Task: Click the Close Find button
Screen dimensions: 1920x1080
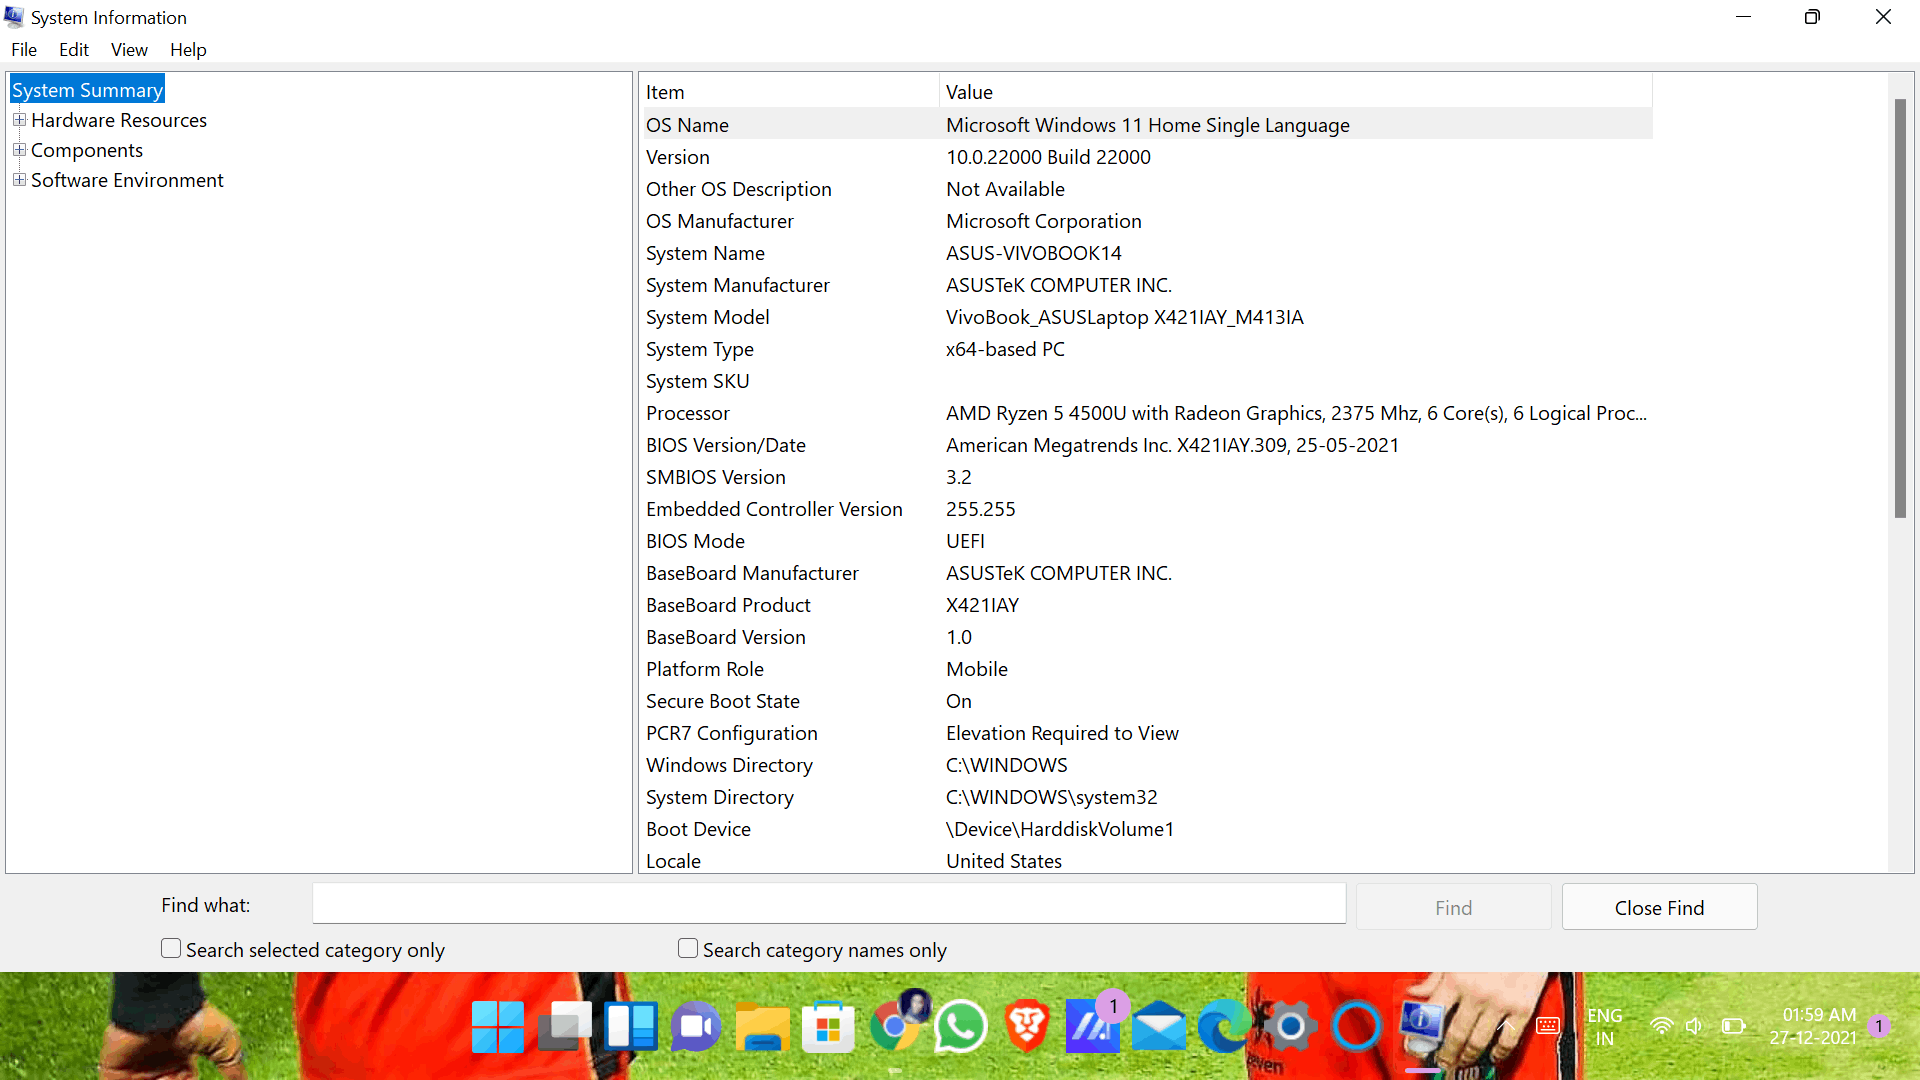Action: [x=1659, y=907]
